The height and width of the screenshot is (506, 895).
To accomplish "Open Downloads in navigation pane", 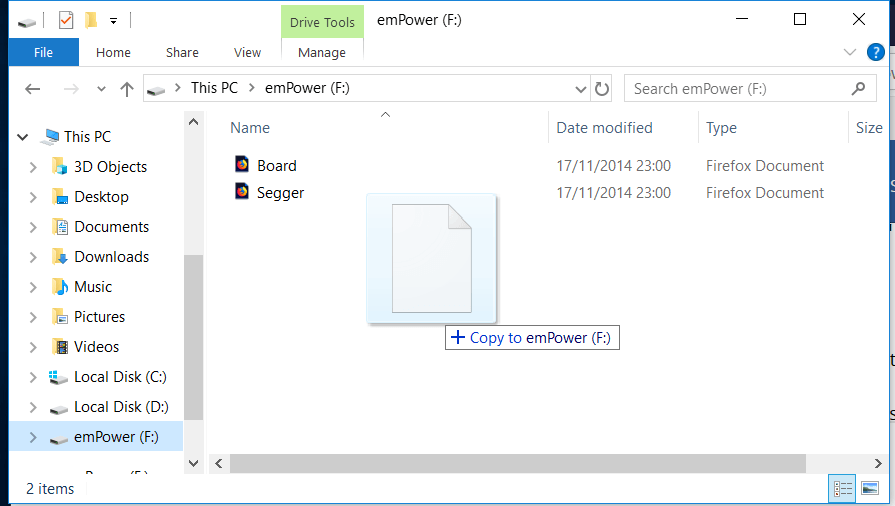I will [x=111, y=257].
